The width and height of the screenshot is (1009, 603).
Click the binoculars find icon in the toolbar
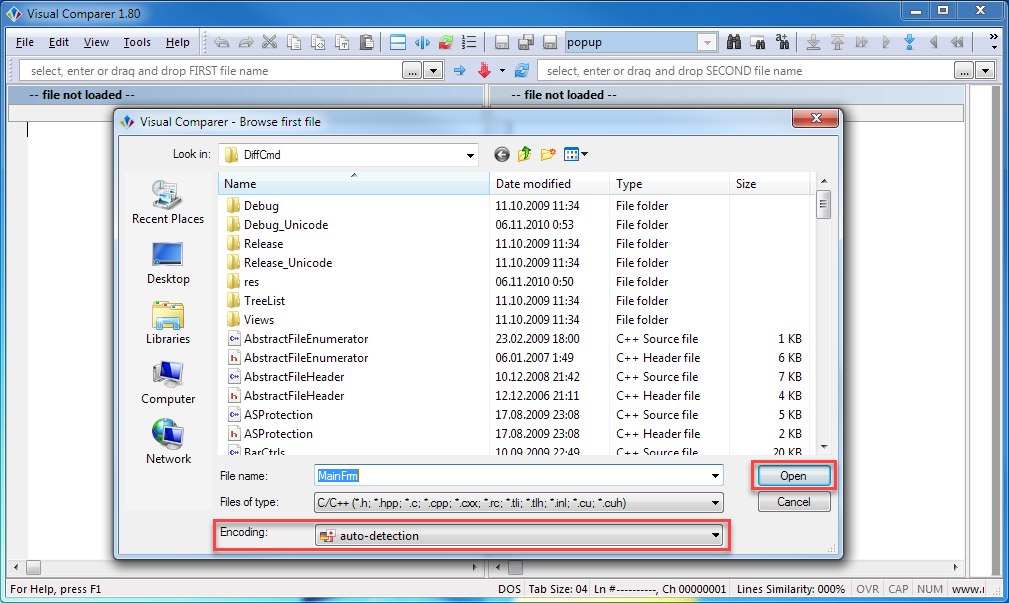pos(734,43)
